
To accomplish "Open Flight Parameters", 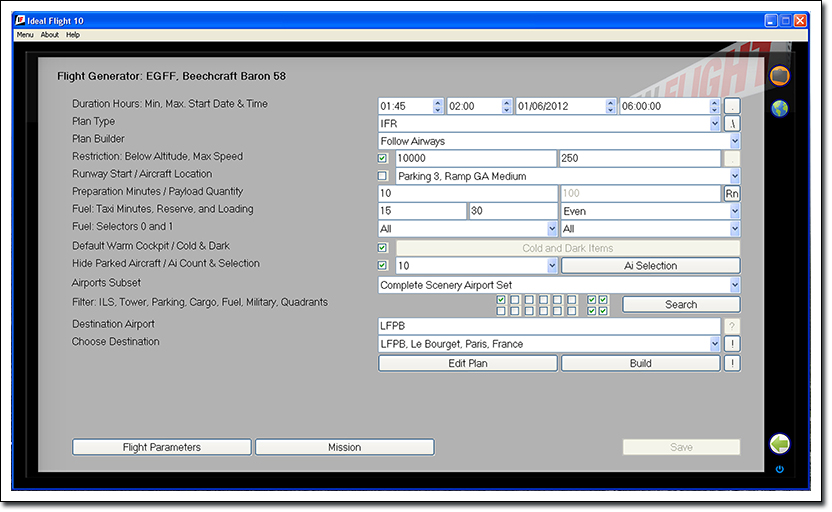I will [x=162, y=447].
